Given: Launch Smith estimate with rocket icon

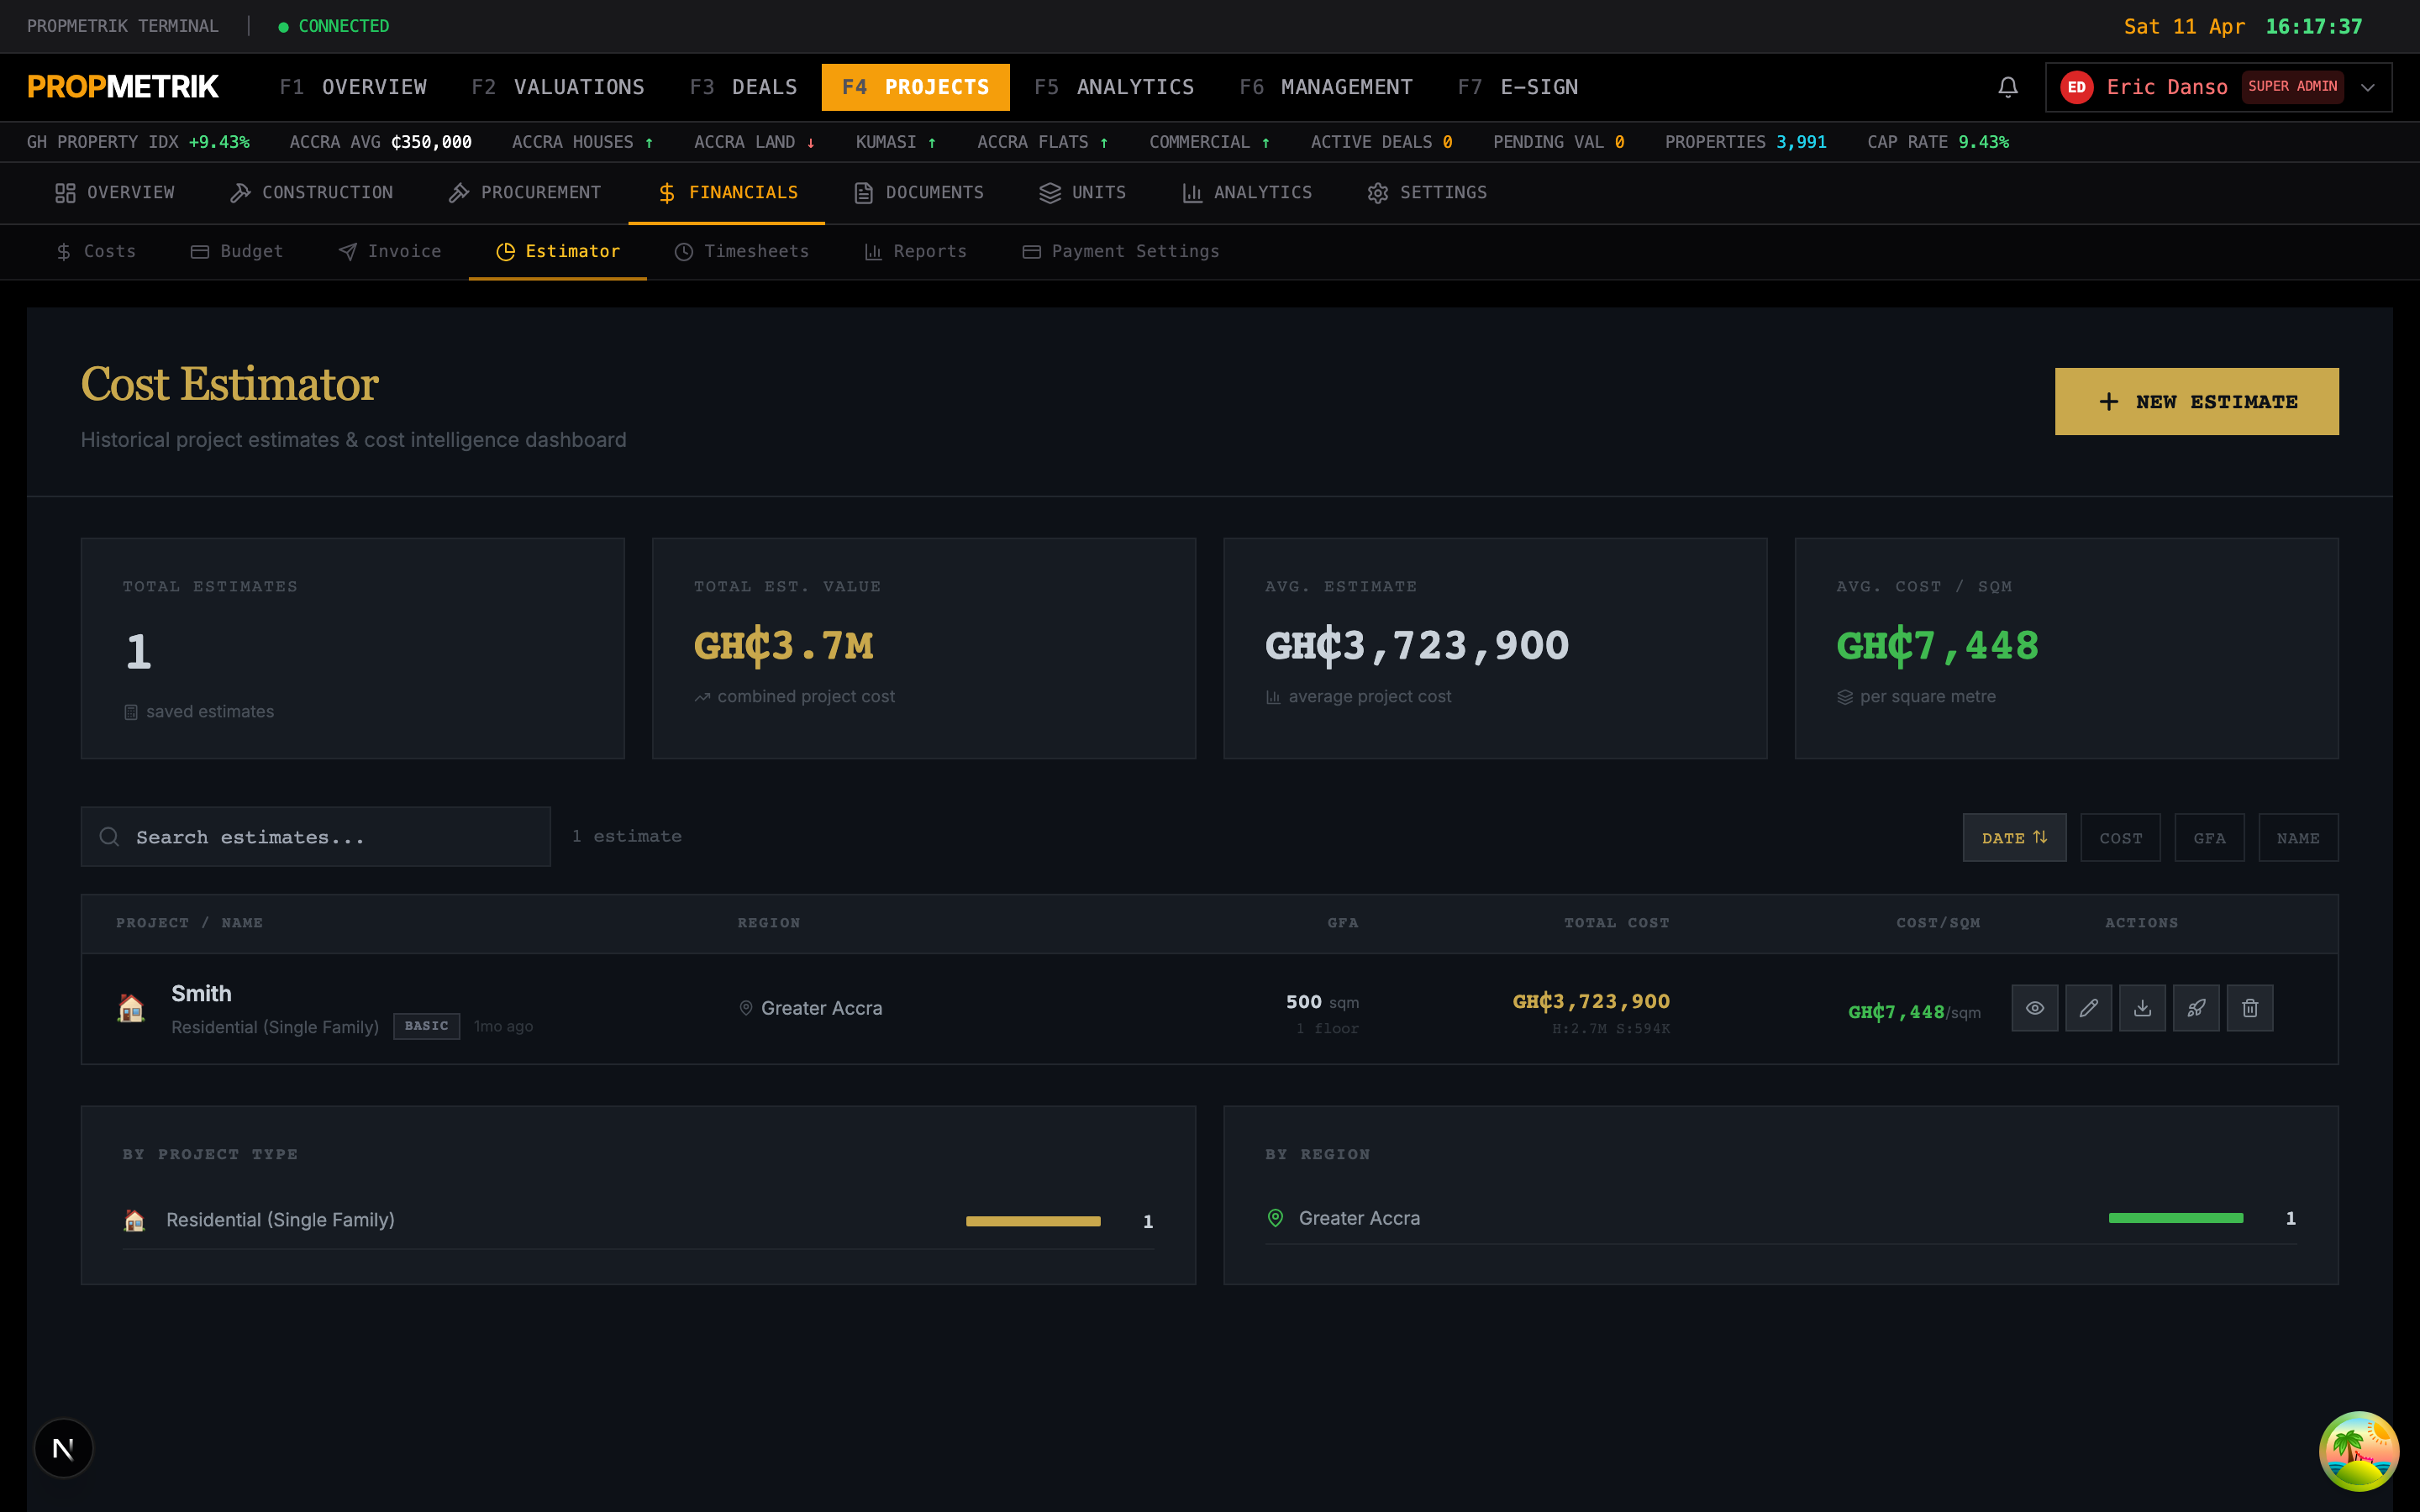Looking at the screenshot, I should (2196, 1008).
